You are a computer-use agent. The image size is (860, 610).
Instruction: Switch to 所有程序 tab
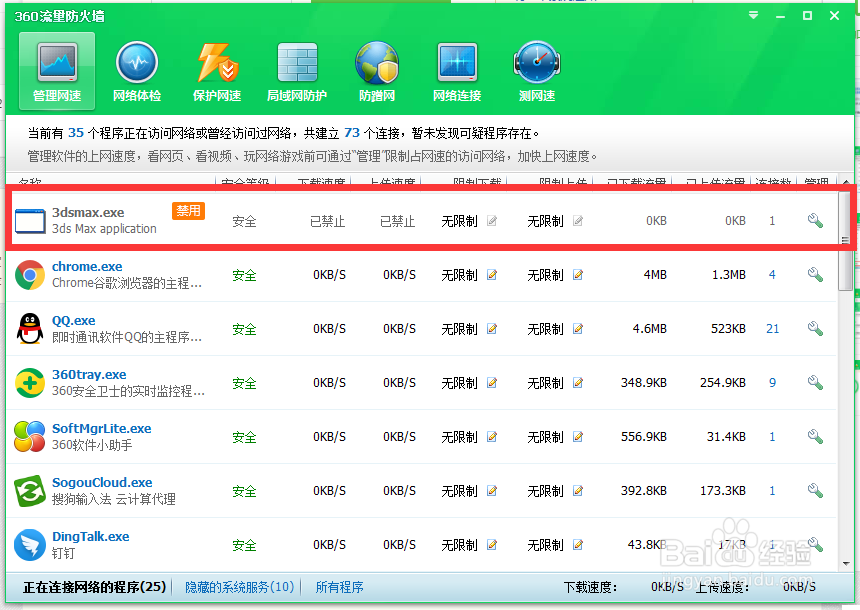(340, 587)
